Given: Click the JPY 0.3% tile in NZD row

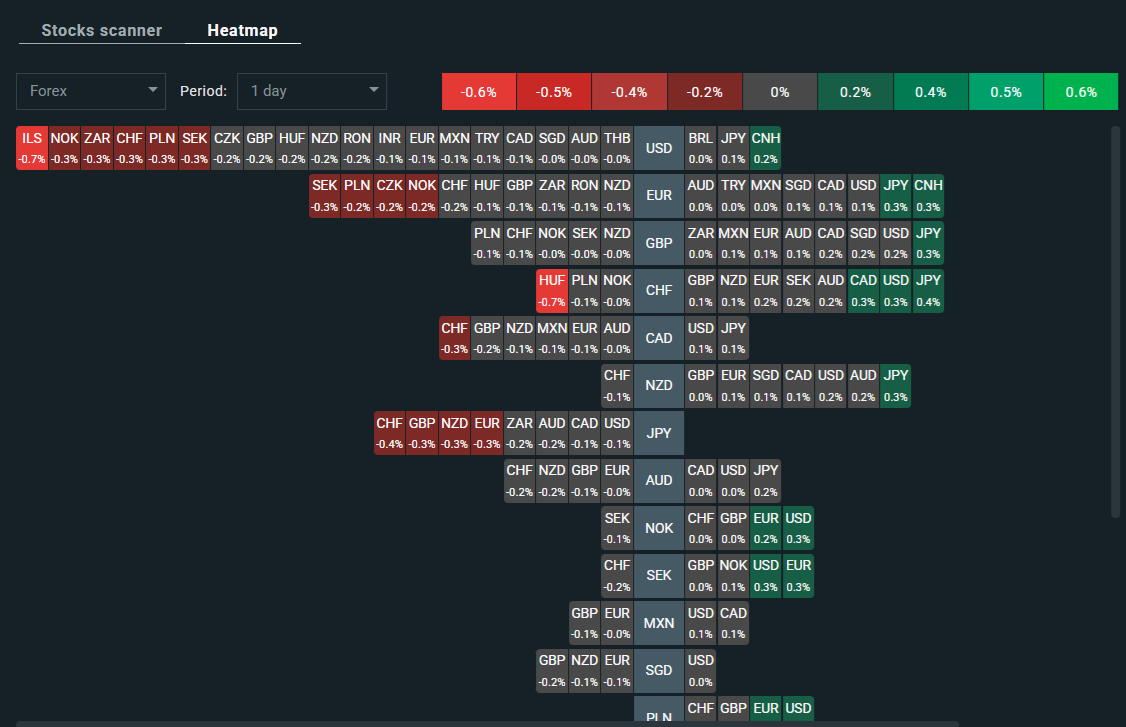Looking at the screenshot, I should pos(895,385).
